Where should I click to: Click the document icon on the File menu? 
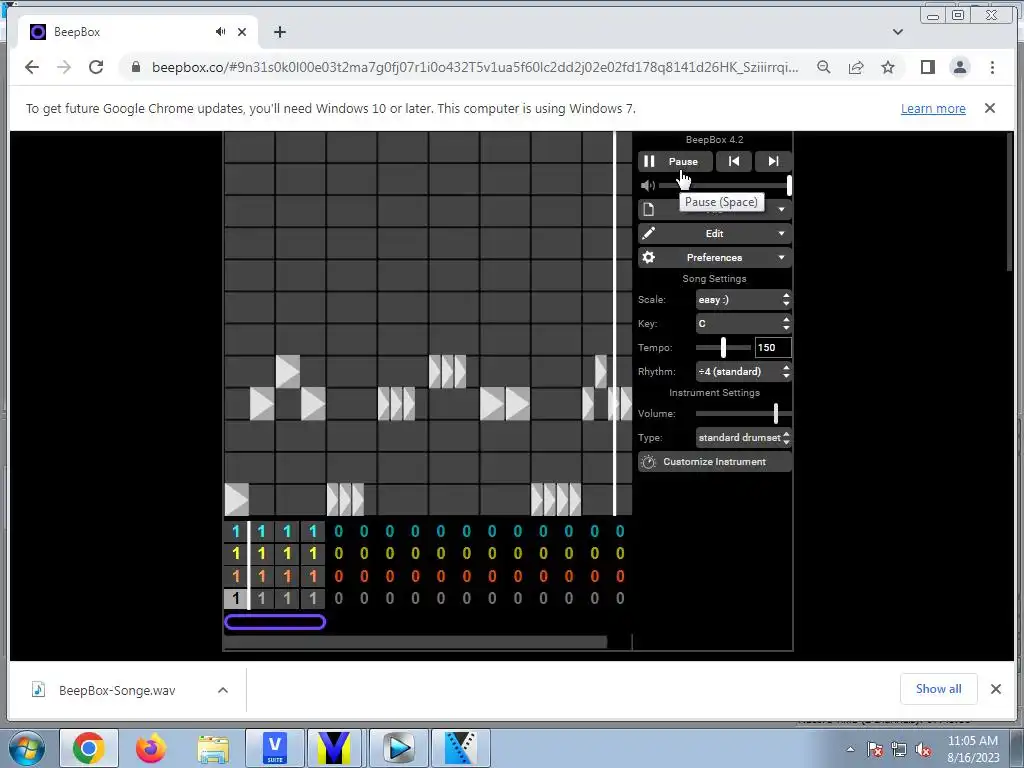pos(648,209)
